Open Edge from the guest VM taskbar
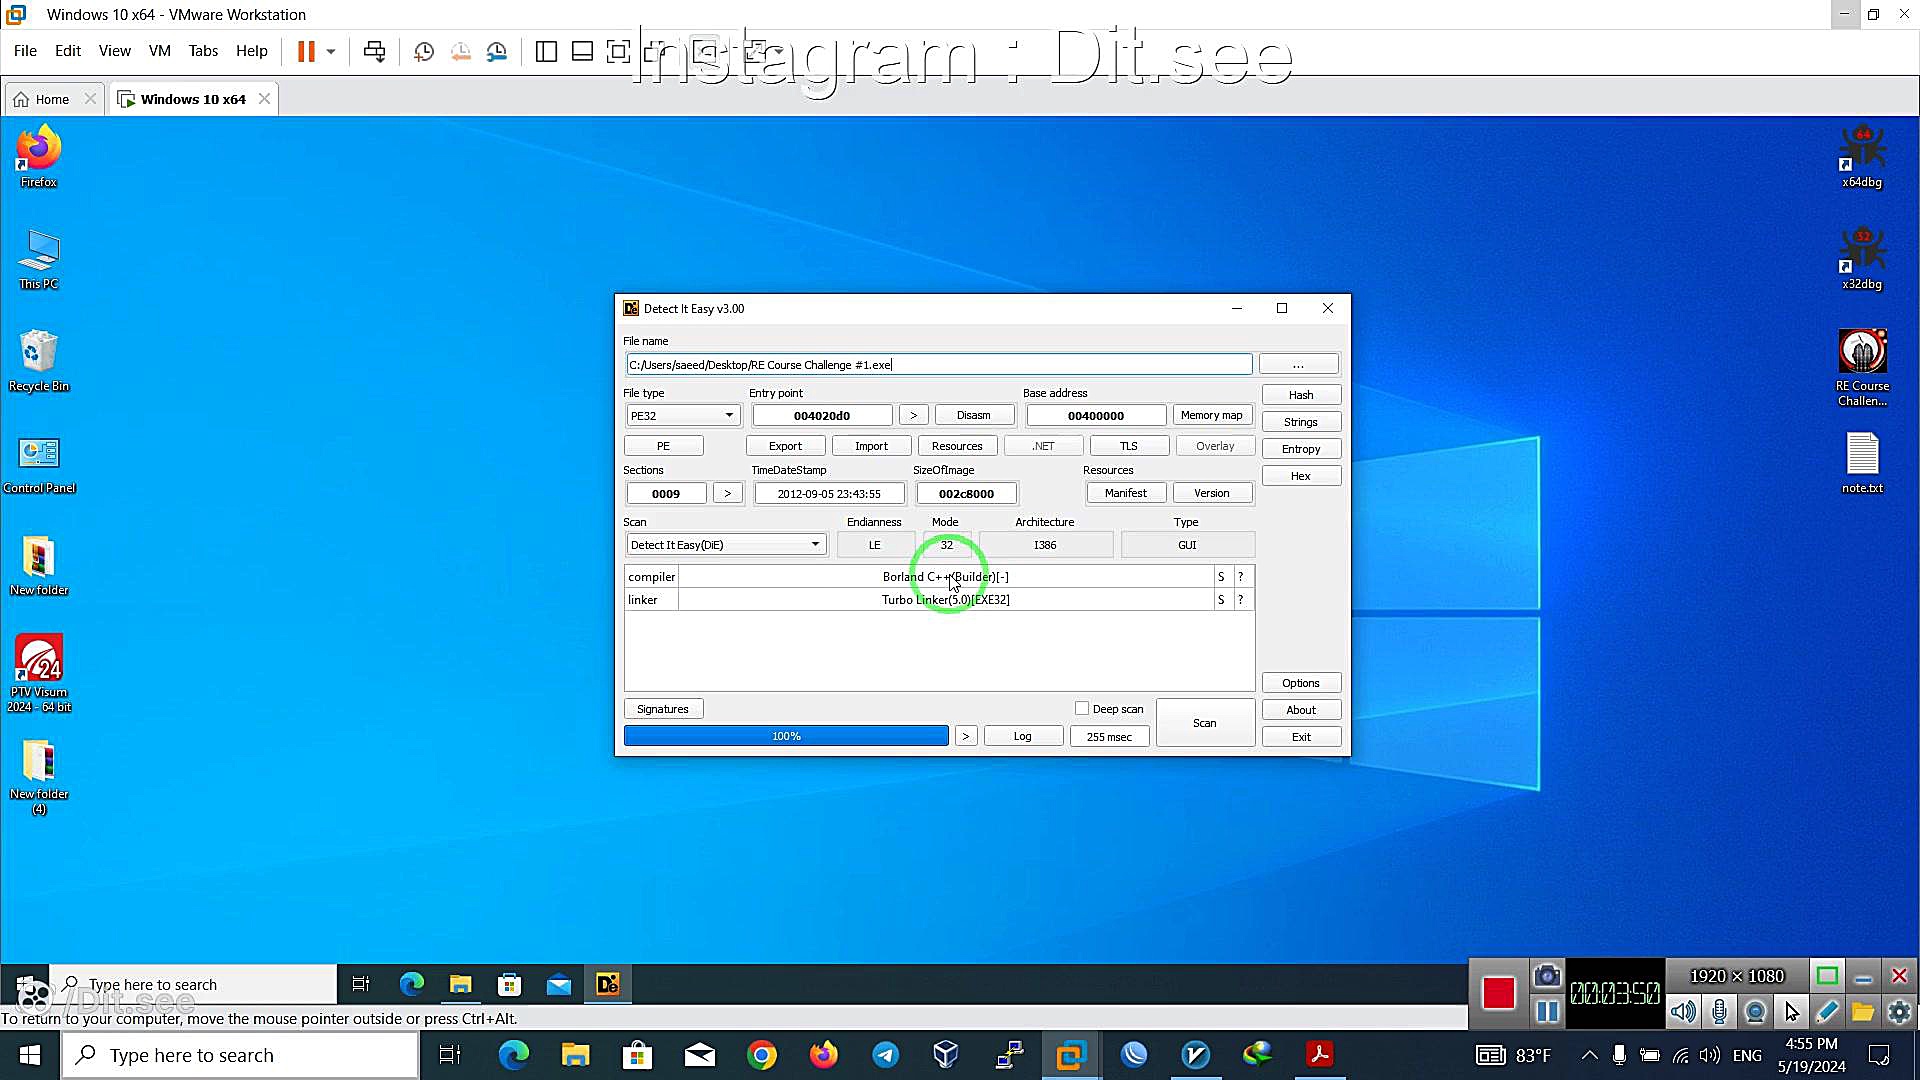 pos(412,984)
